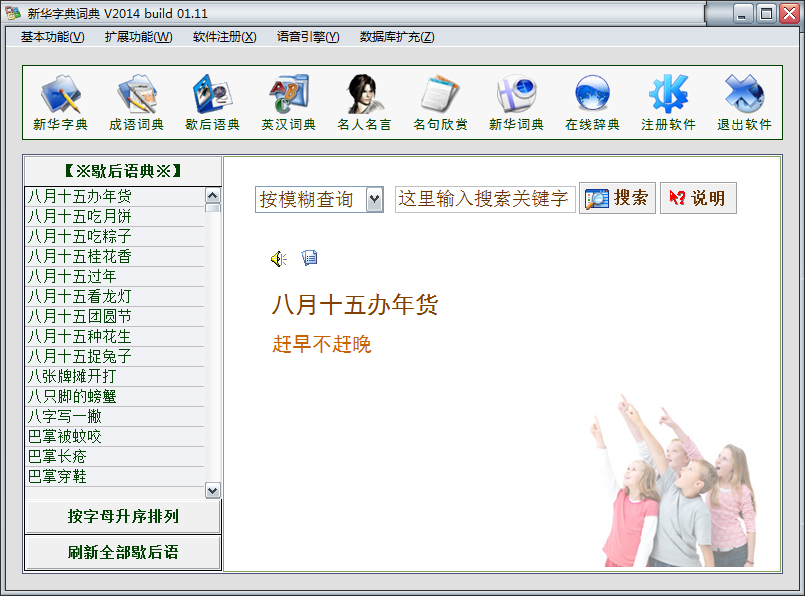Open the 名人名言 famous quotes icon

pyautogui.click(x=365, y=102)
